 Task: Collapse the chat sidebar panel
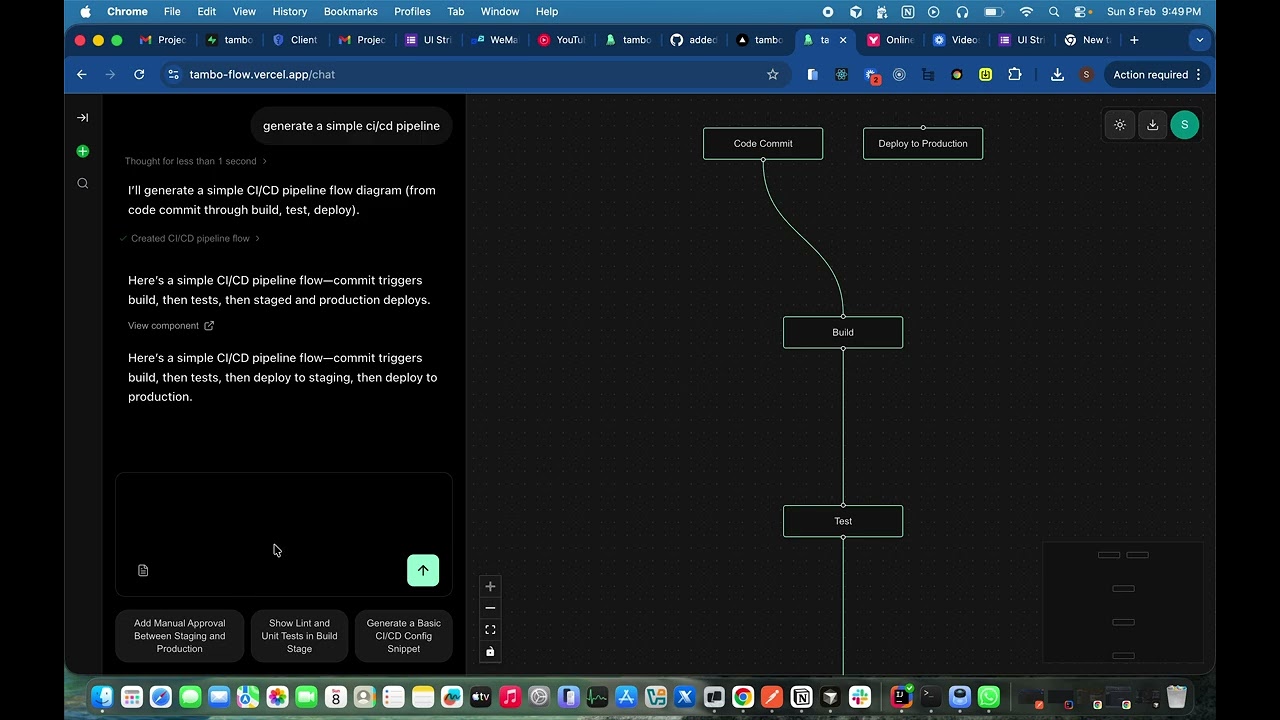point(82,118)
